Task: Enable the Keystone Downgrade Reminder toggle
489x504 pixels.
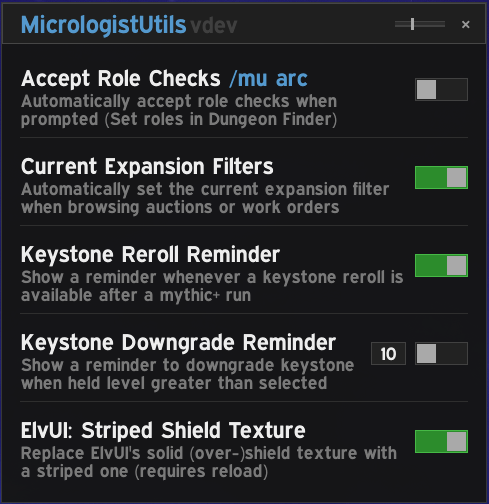Action: click(x=441, y=353)
